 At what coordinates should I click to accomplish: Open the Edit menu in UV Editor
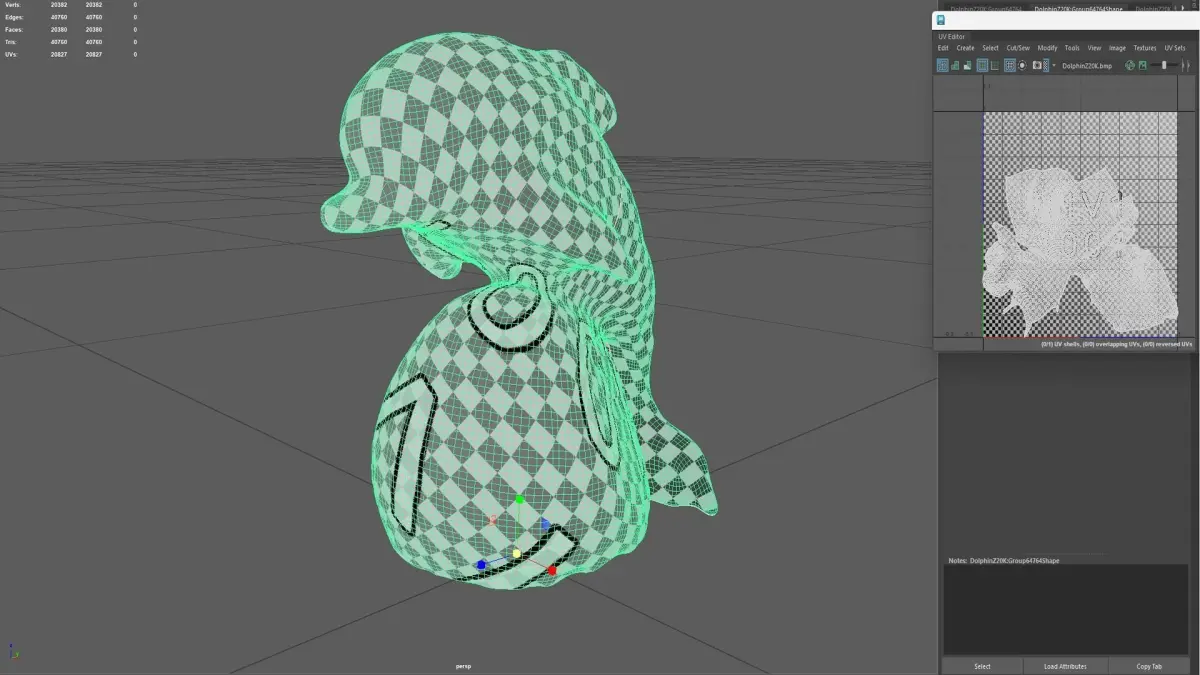pyautogui.click(x=943, y=48)
